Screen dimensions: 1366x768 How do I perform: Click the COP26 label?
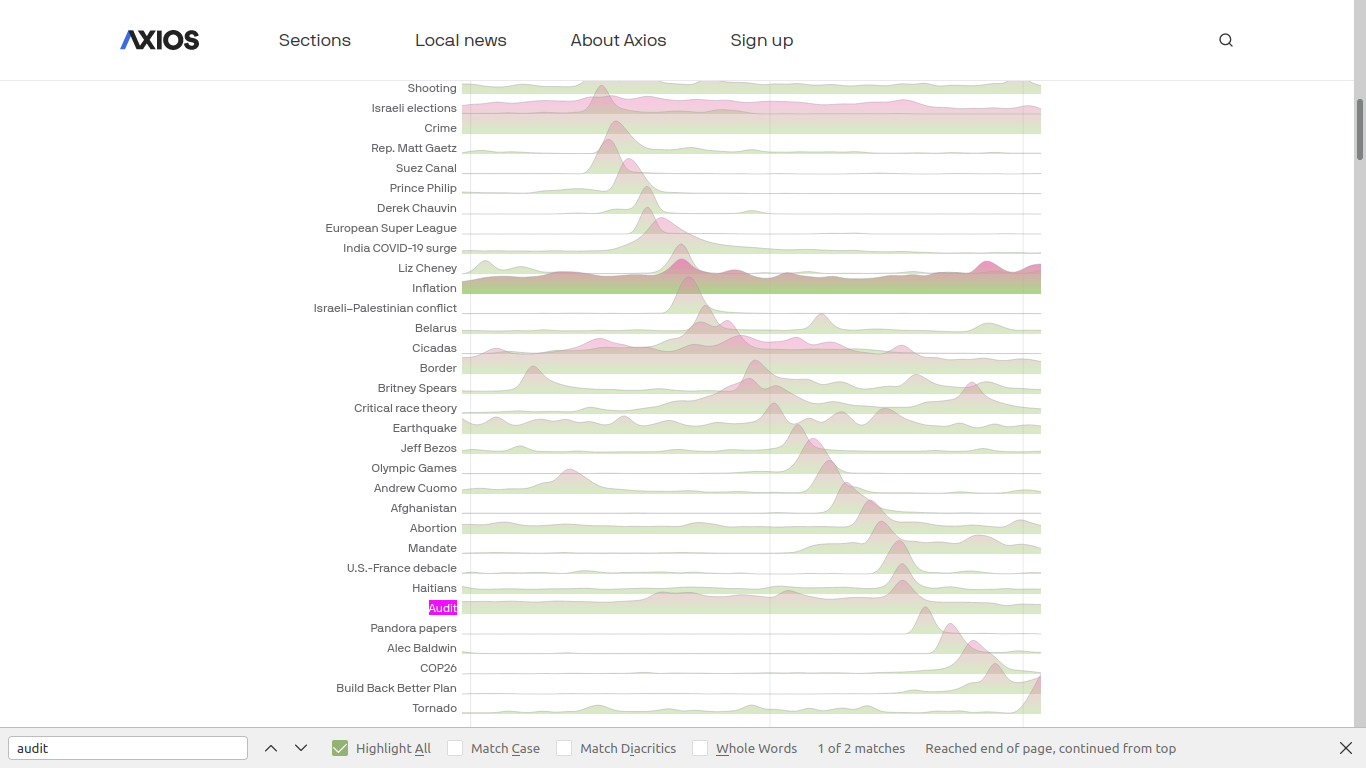(438, 668)
